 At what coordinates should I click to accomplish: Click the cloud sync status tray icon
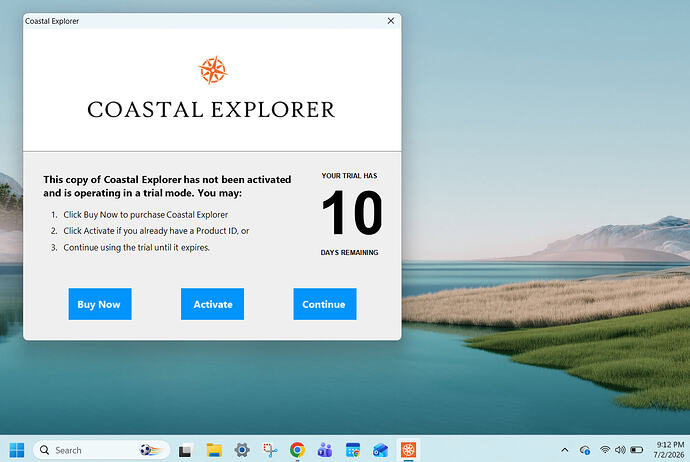pos(585,450)
